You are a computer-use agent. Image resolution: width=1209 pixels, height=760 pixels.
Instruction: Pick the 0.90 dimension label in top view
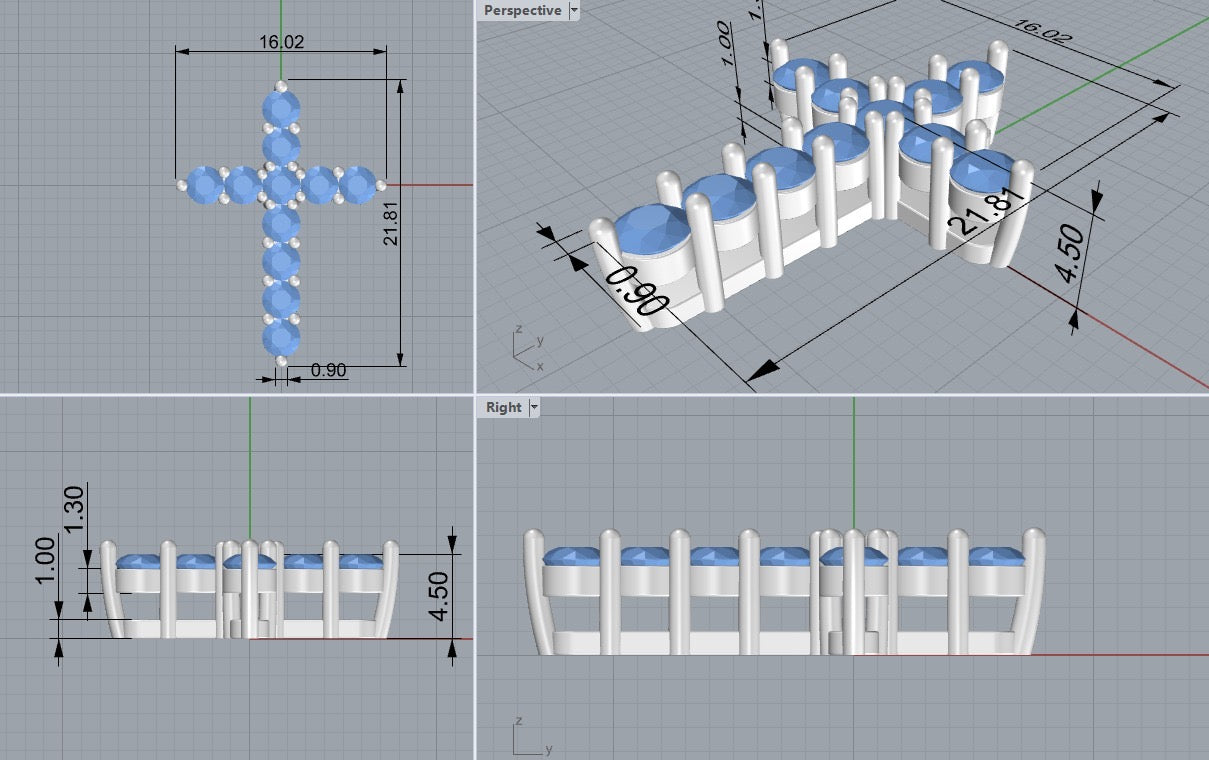point(328,370)
